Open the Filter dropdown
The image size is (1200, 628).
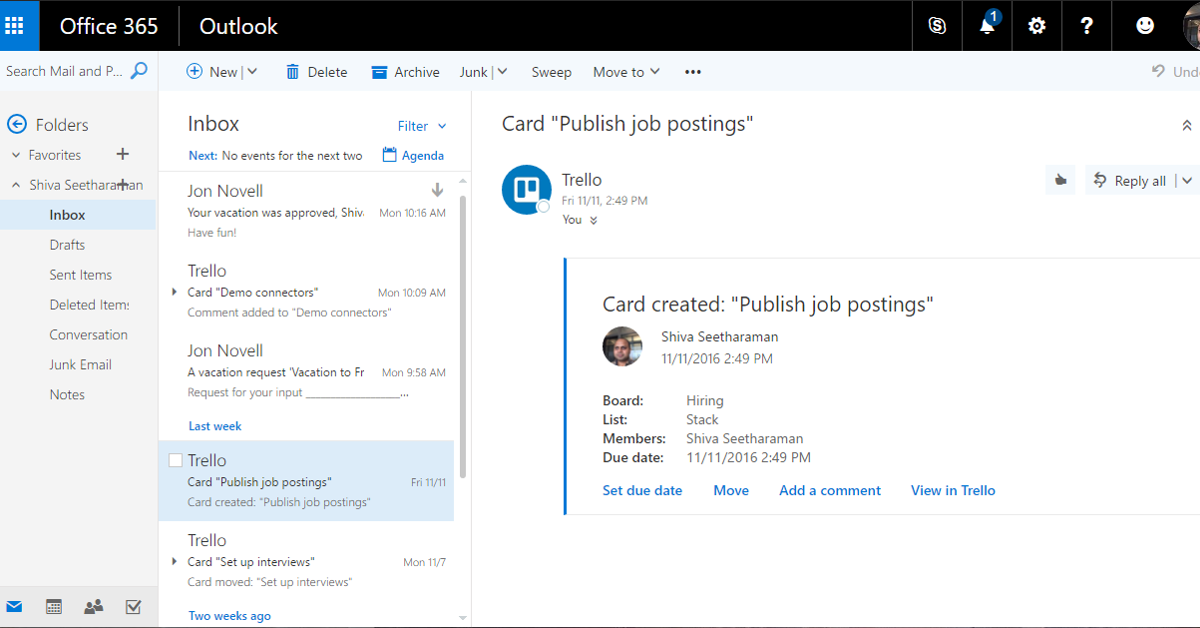422,126
